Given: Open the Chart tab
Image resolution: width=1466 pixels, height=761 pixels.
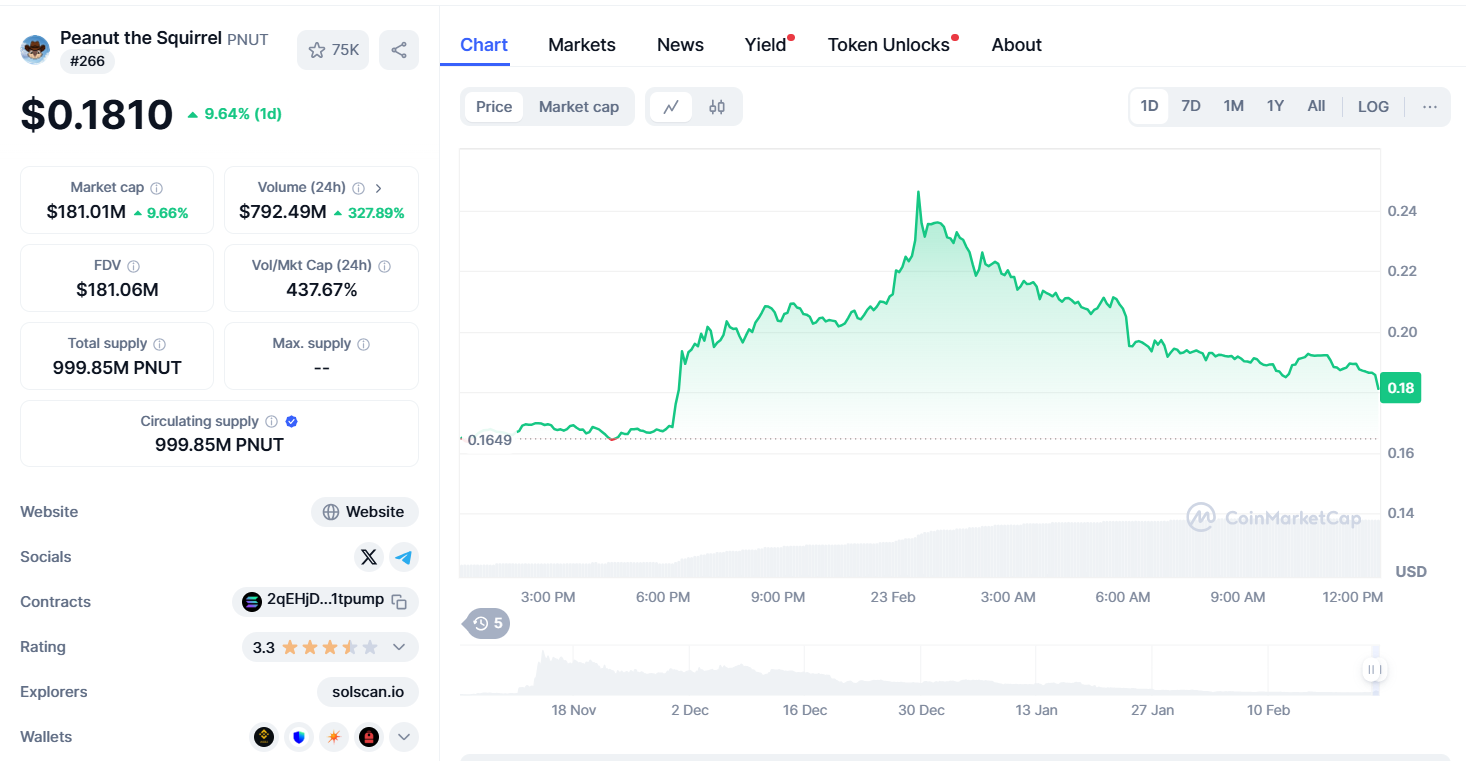Looking at the screenshot, I should (484, 45).
